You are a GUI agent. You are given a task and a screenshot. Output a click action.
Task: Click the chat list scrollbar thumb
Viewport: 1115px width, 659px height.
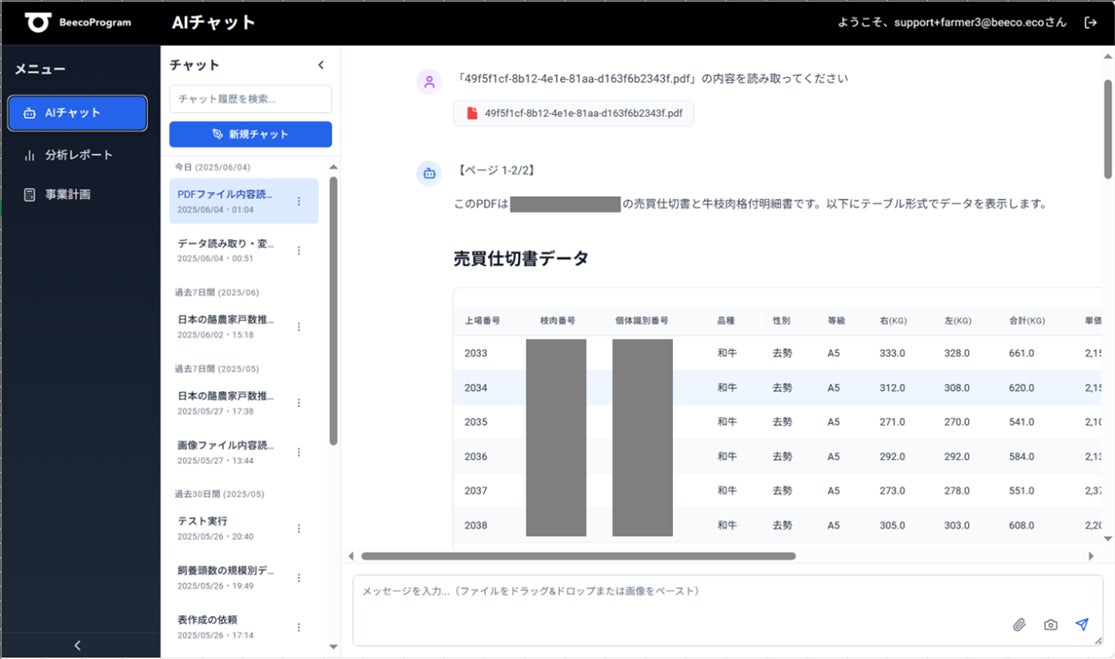[334, 311]
